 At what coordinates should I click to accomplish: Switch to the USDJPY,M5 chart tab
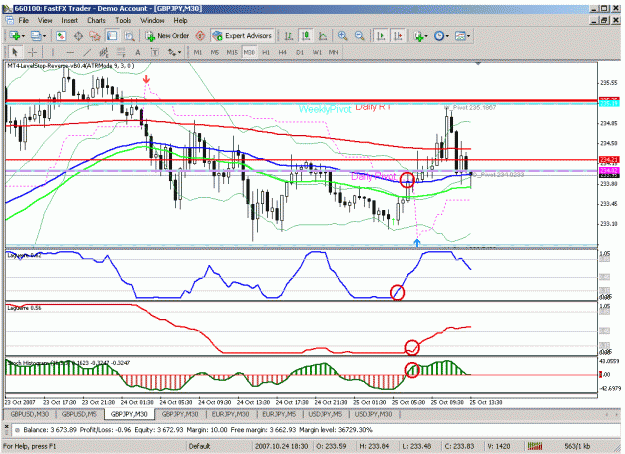coord(325,414)
